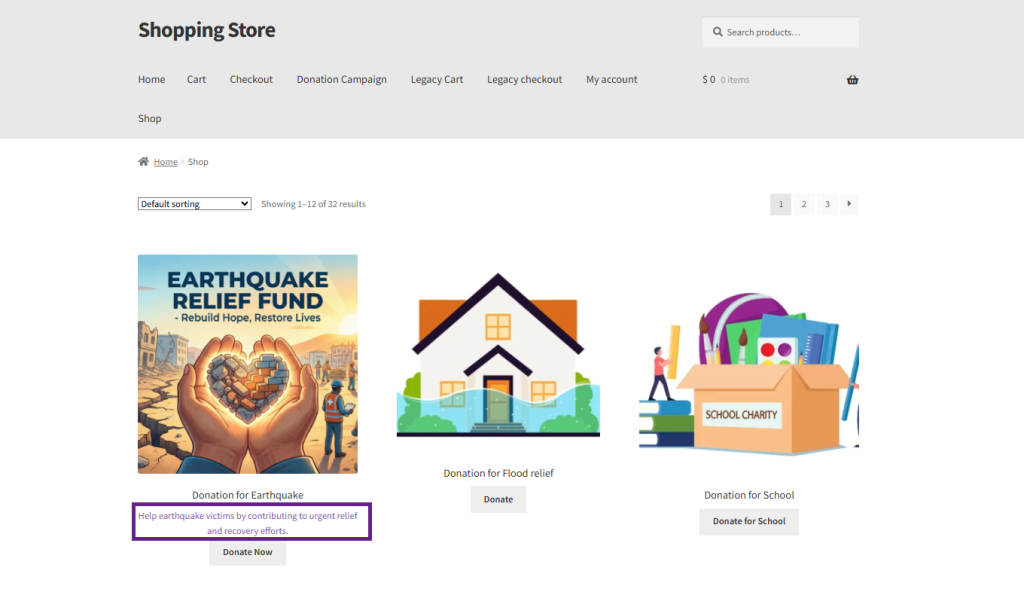This screenshot has height=592, width=1024.
Task: Click the Home breadcrumb link
Action: pyautogui.click(x=166, y=162)
